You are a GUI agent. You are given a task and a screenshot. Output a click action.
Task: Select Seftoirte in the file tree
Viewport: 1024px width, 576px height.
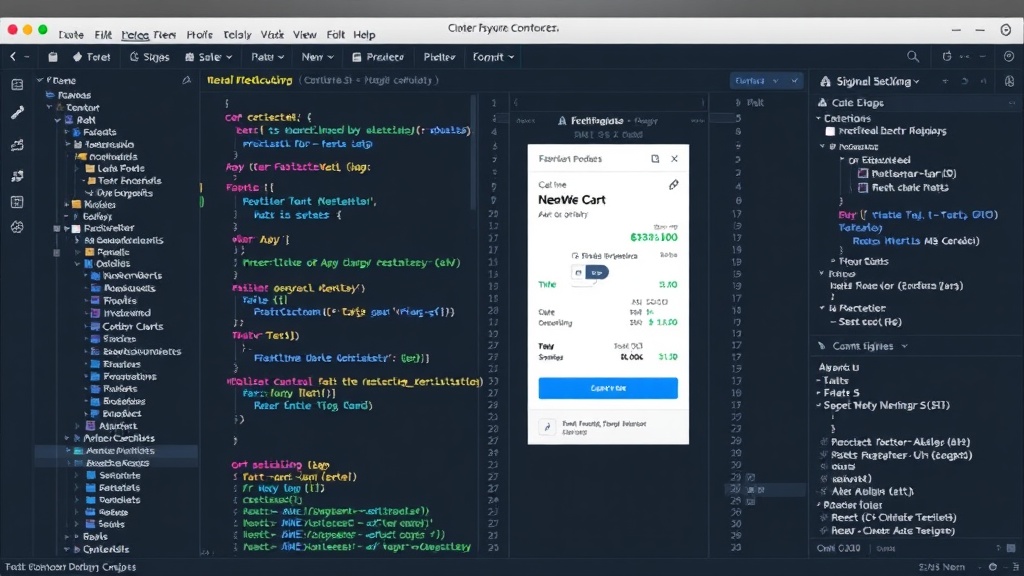click(120, 475)
